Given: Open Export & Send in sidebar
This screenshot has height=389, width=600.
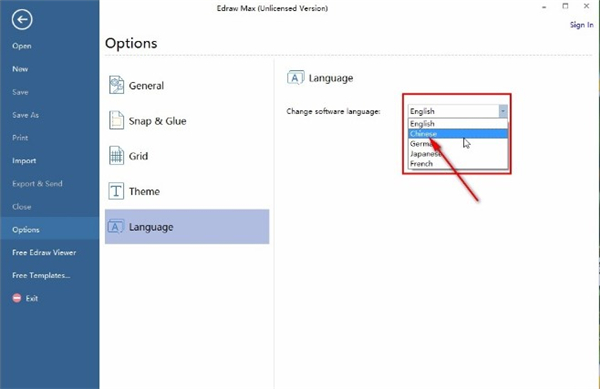Looking at the screenshot, I should point(37,184).
